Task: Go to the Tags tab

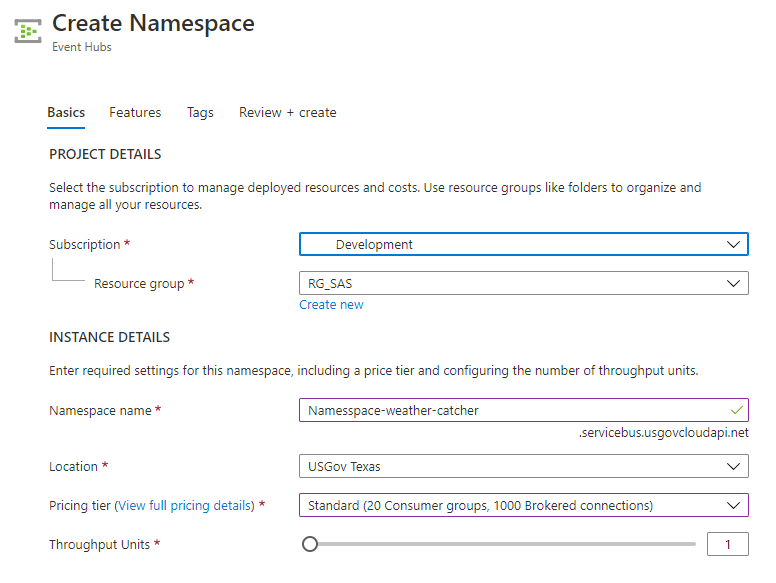Action: 200,112
